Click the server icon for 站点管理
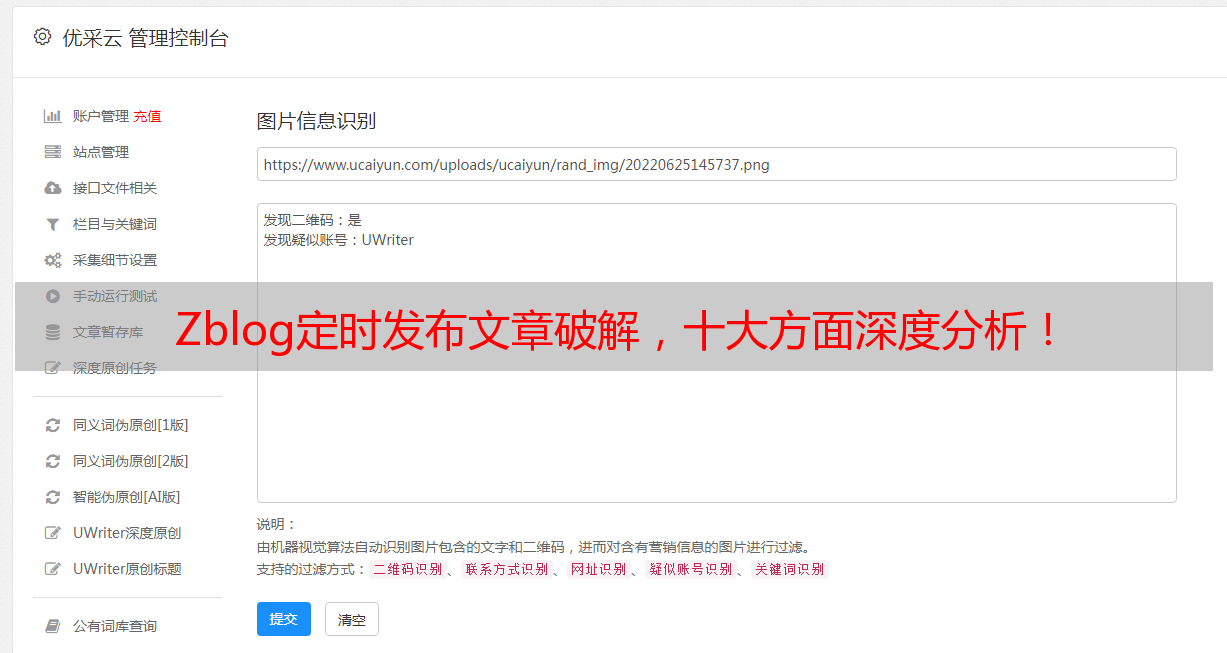This screenshot has height=653, width=1227. click(x=53, y=152)
